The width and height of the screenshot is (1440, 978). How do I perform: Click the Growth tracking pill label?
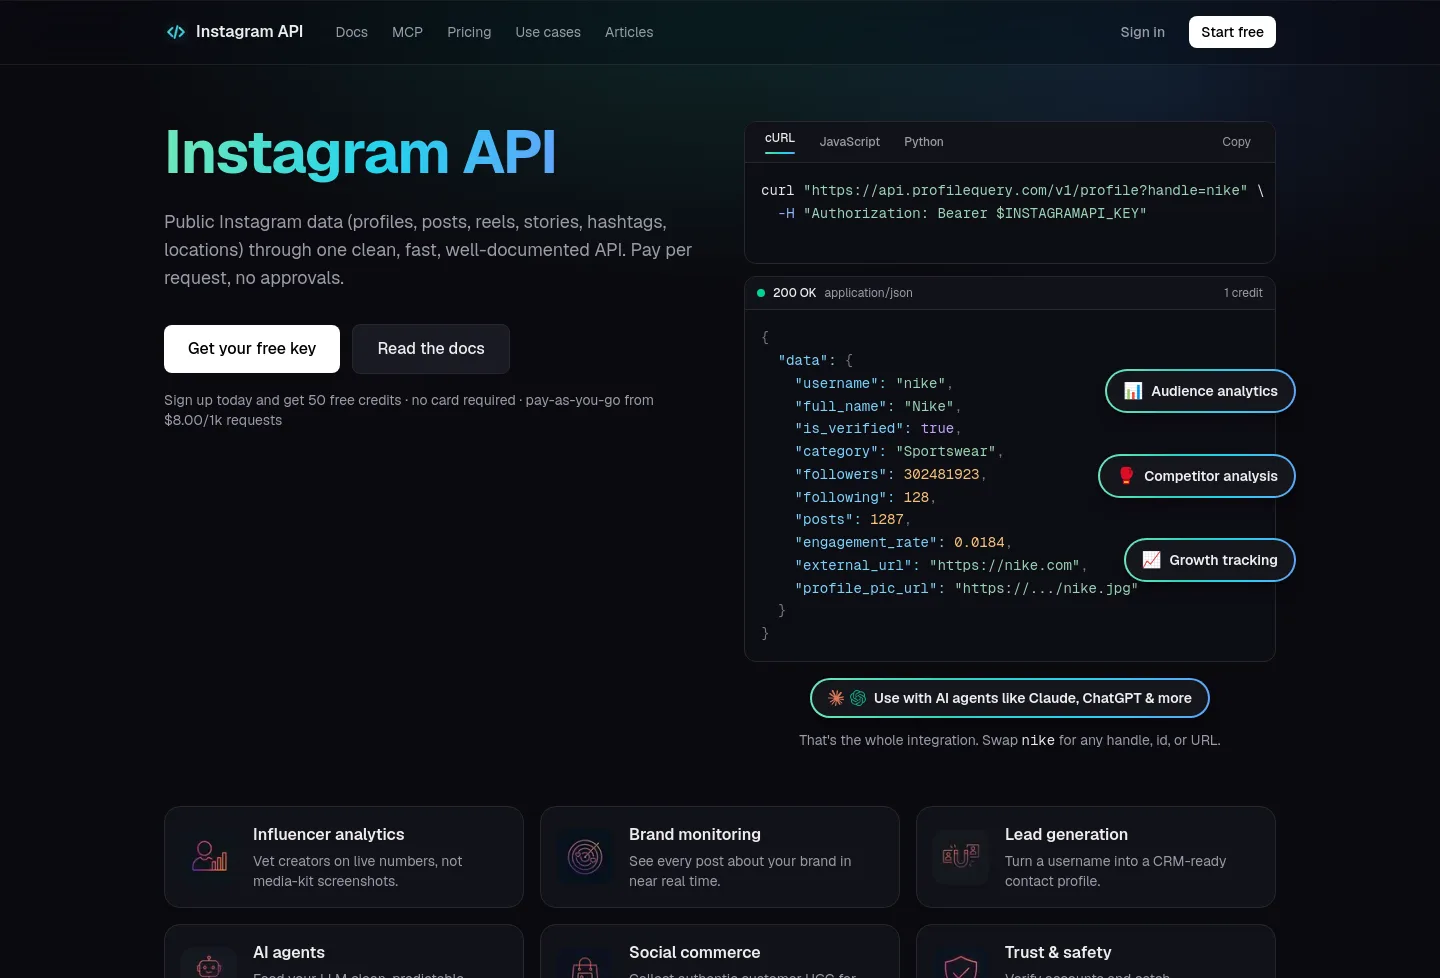tap(1223, 560)
